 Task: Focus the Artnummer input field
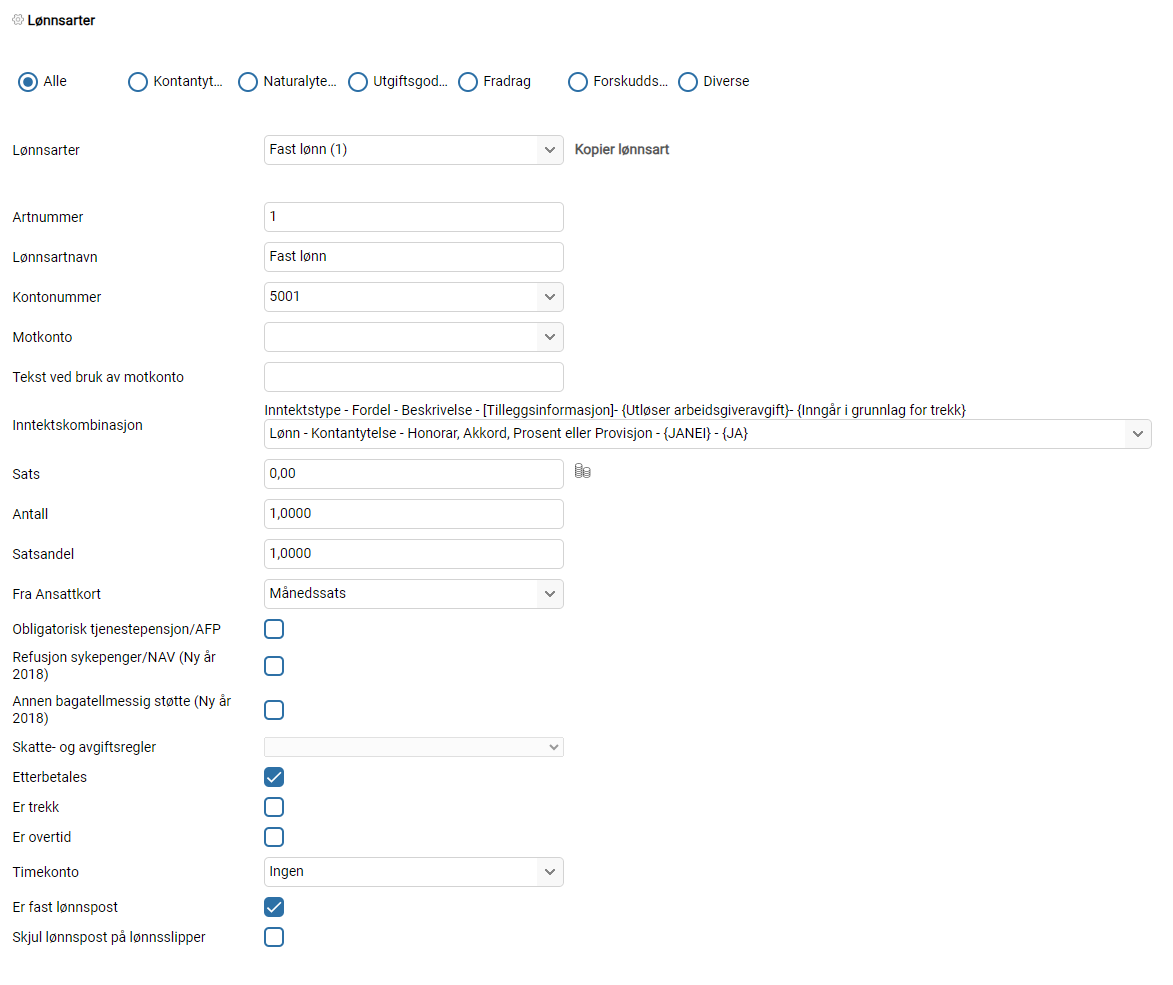414,217
